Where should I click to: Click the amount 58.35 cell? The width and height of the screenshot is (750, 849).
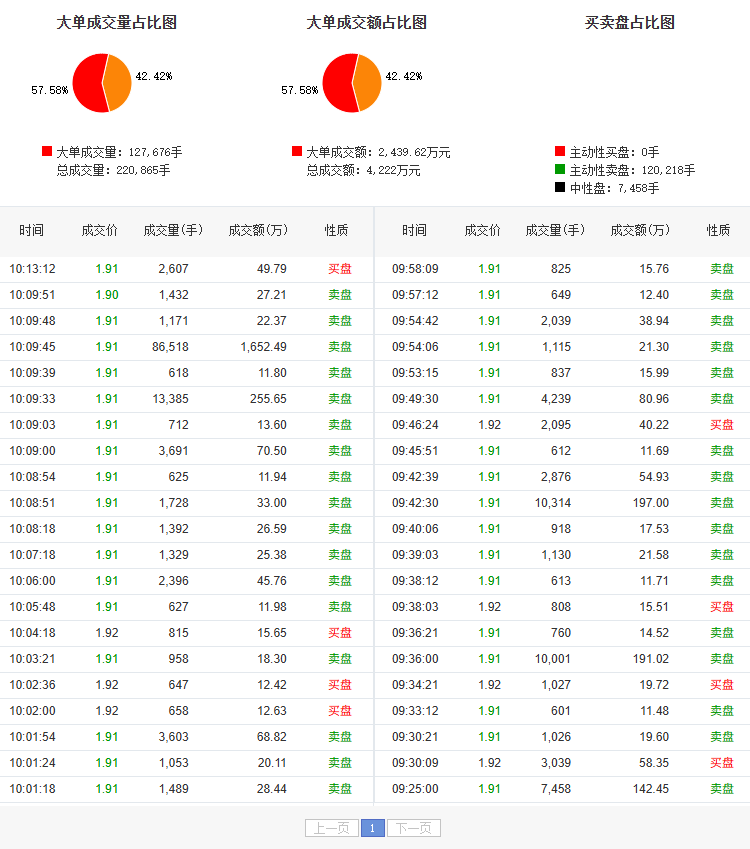tap(654, 763)
